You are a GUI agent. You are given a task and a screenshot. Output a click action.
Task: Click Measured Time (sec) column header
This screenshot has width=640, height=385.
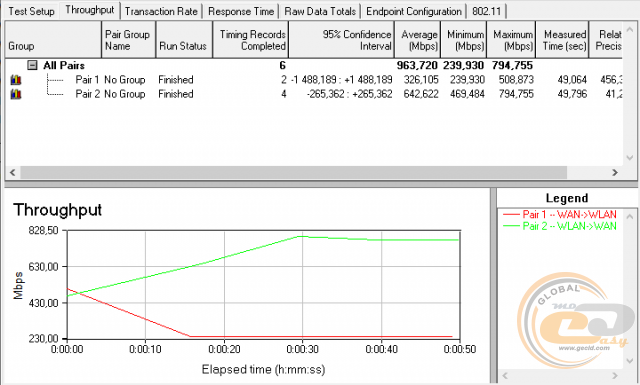pyautogui.click(x=562, y=40)
